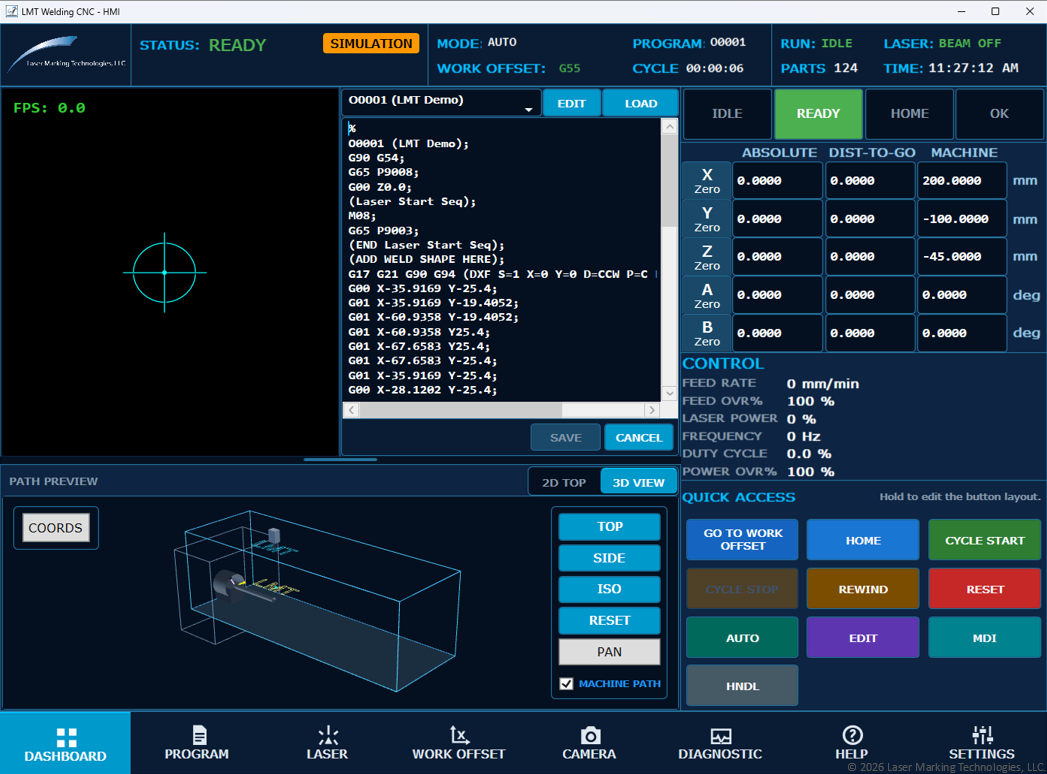Click the LMT app icon in title bar
Screen dimensions: 1047x774
click(11, 11)
